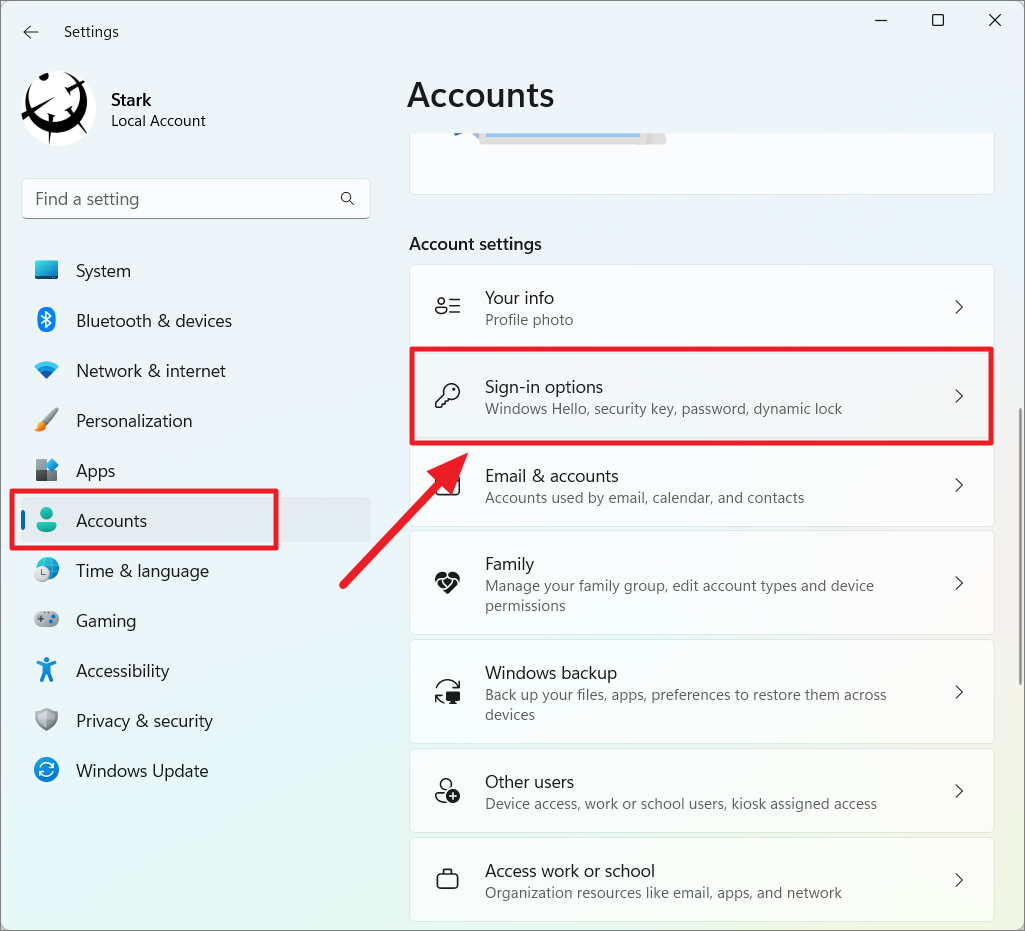Expand the Email & accounts chevron

pos(959,485)
